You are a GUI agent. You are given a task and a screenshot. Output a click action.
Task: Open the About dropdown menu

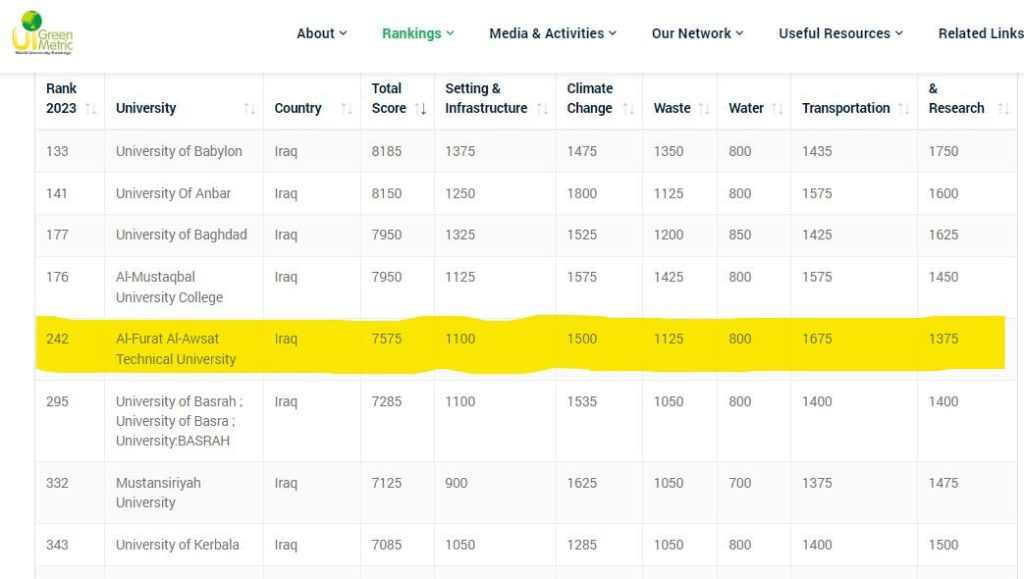click(x=321, y=33)
